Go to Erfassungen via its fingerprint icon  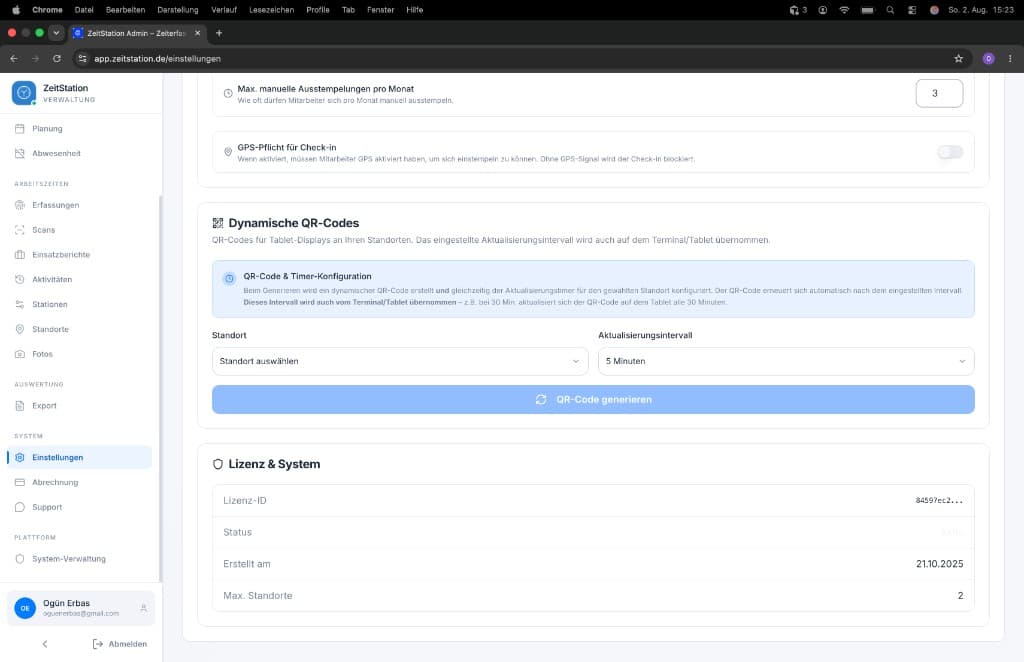point(20,205)
